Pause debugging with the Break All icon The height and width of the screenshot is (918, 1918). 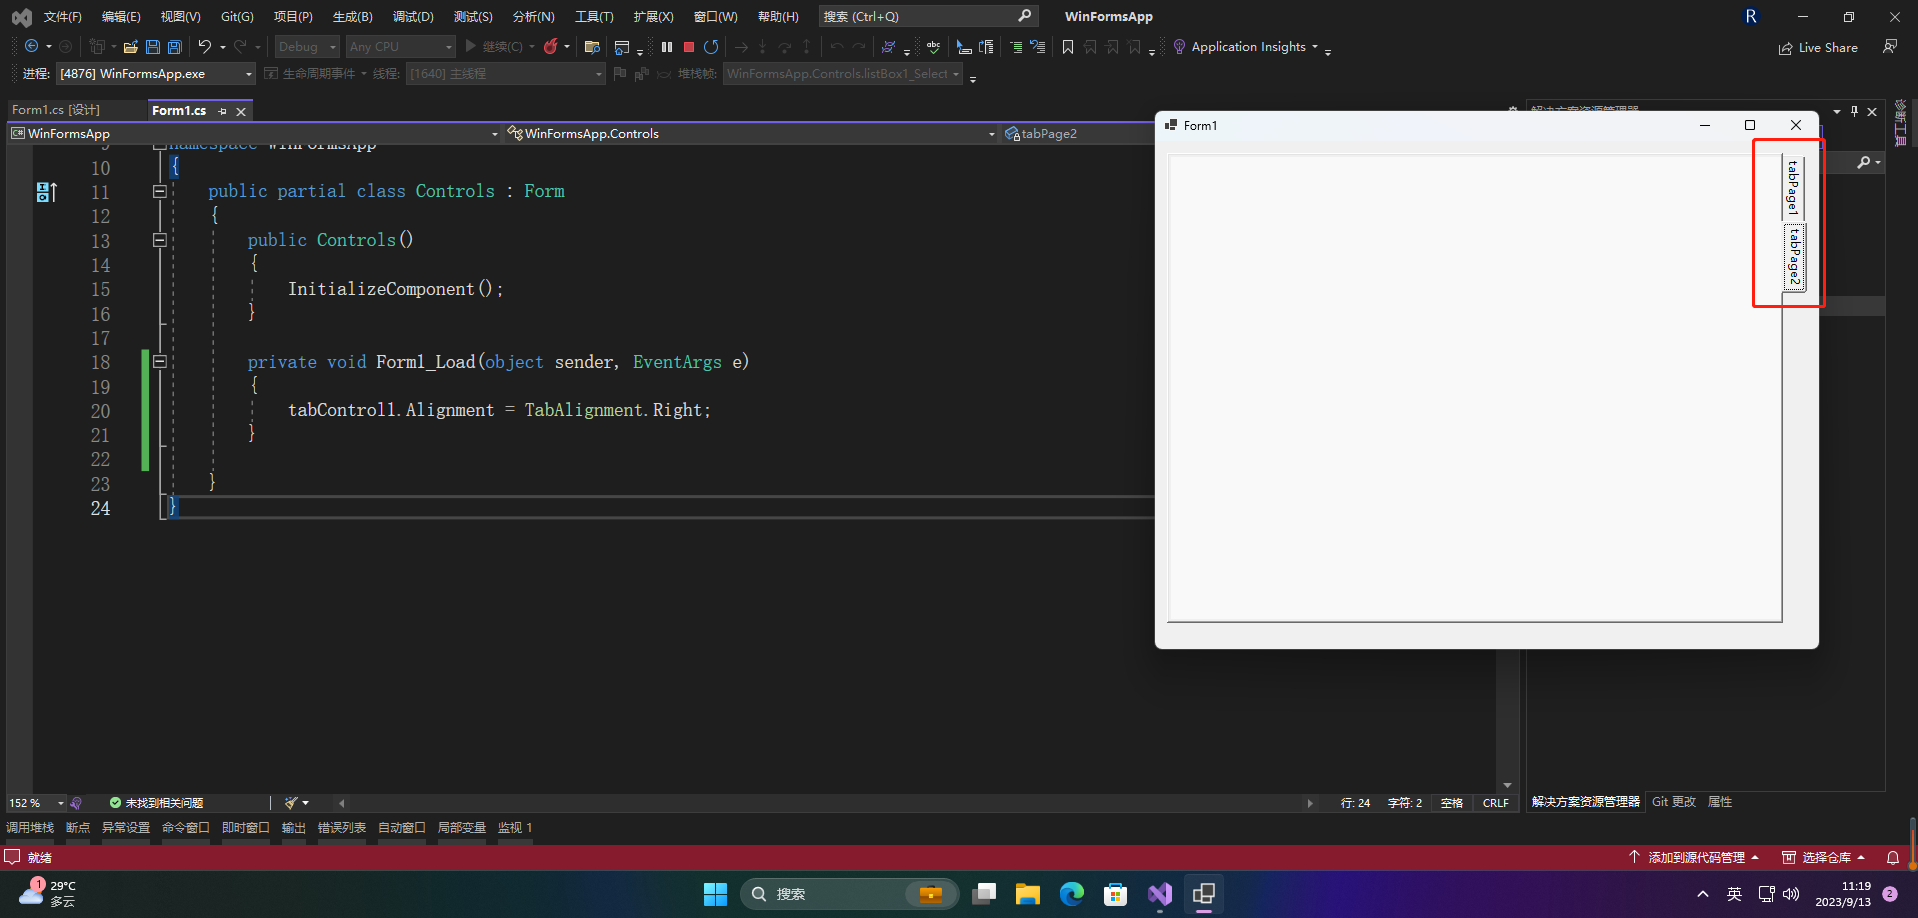667,46
